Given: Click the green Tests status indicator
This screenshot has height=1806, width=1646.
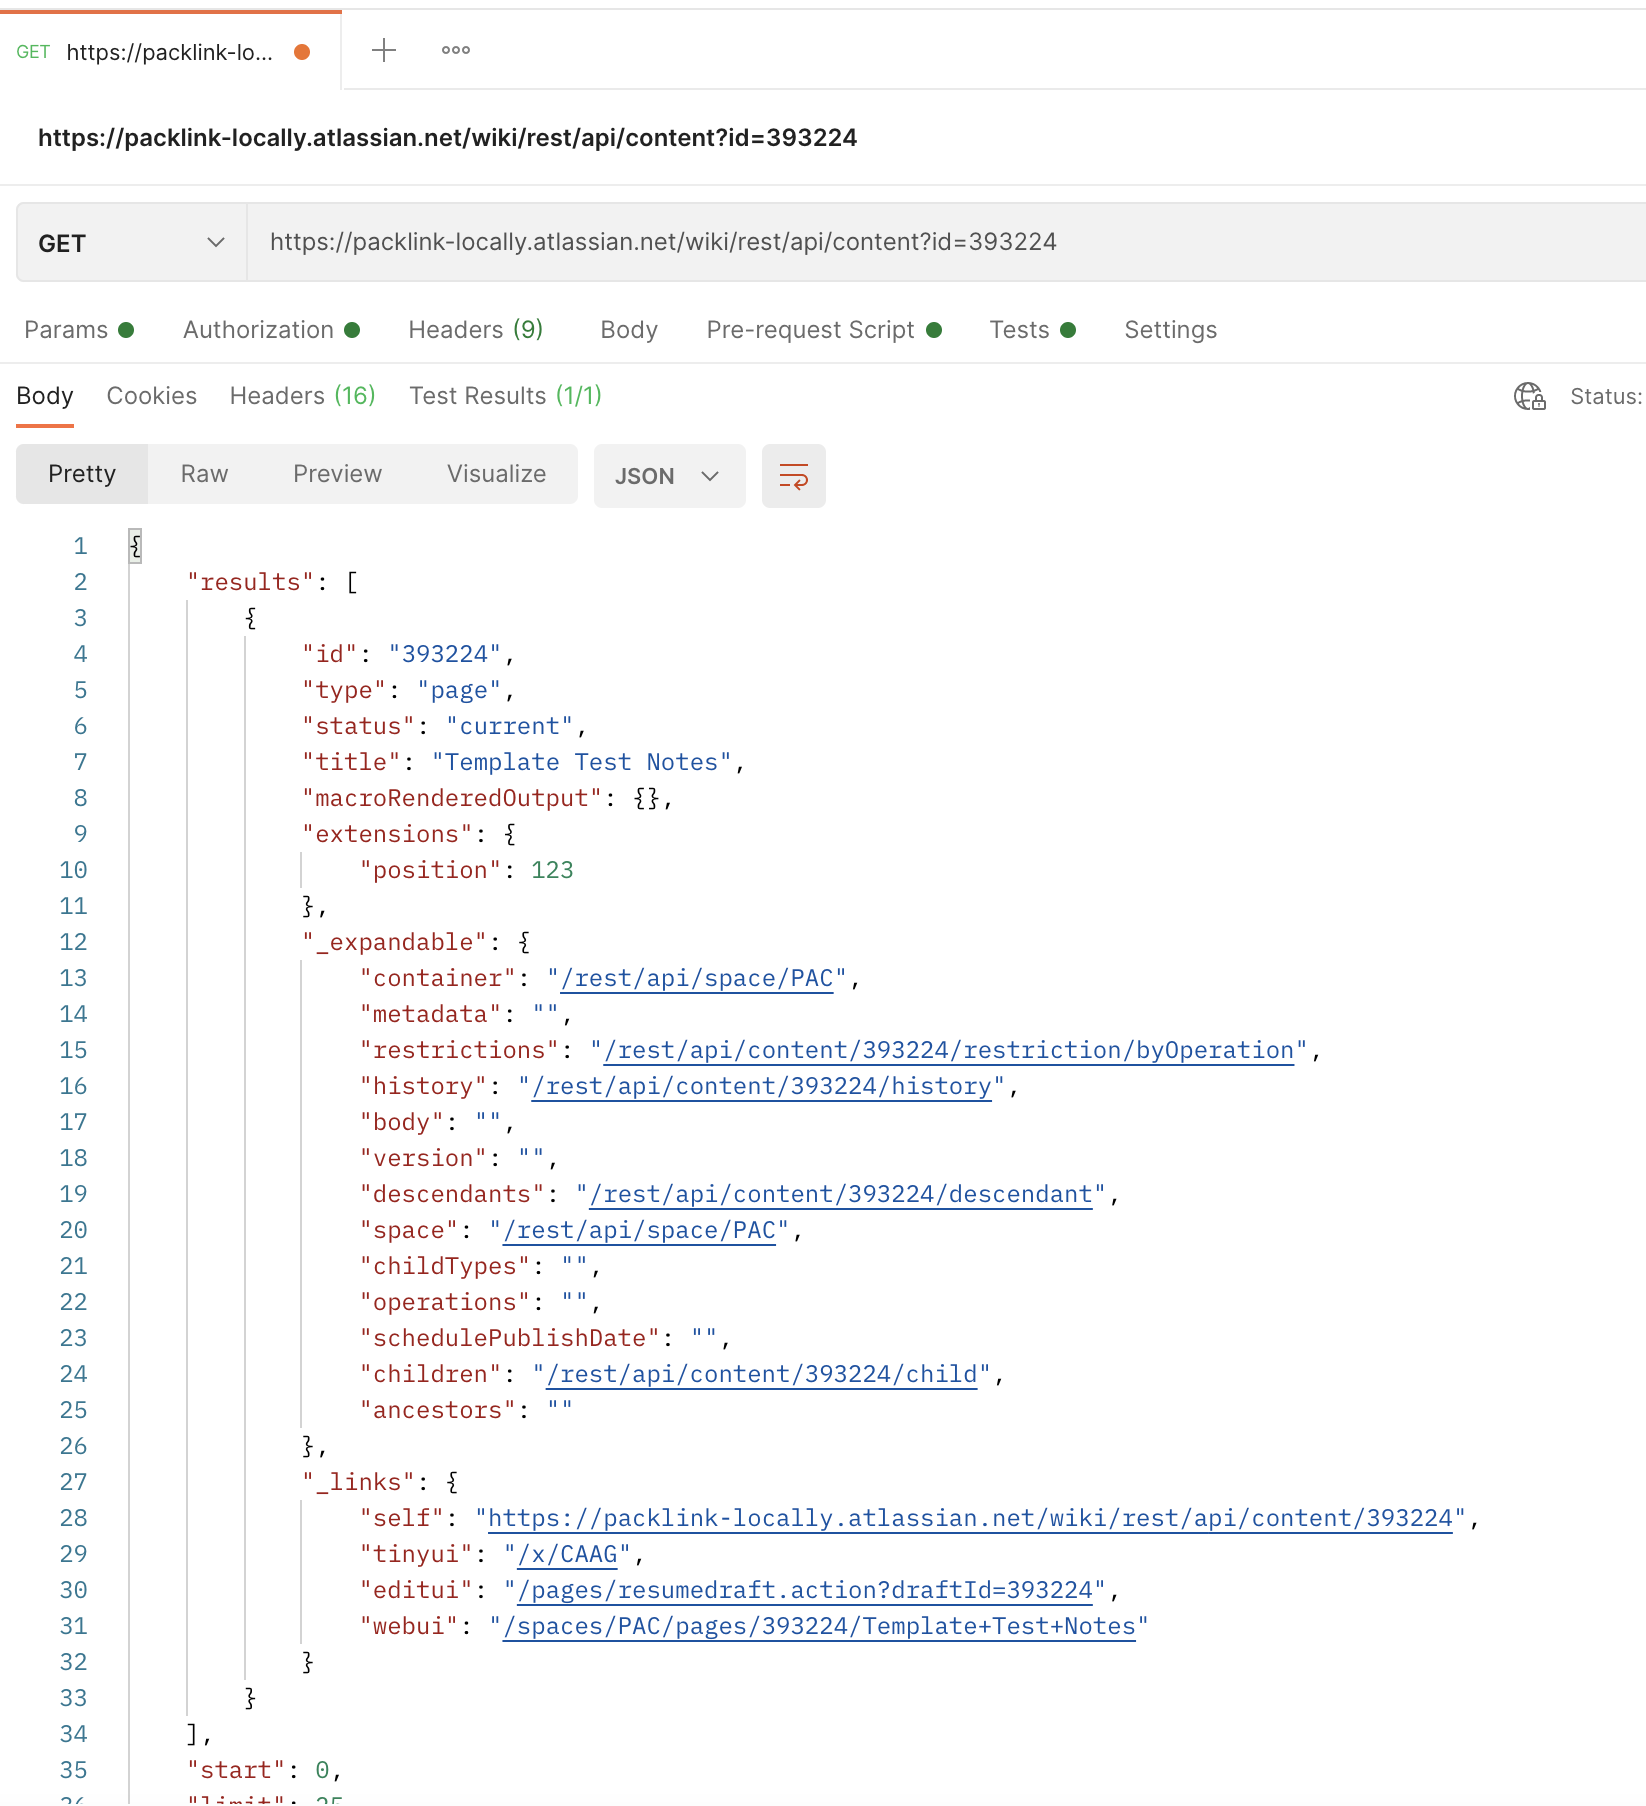Looking at the screenshot, I should coord(1069,330).
